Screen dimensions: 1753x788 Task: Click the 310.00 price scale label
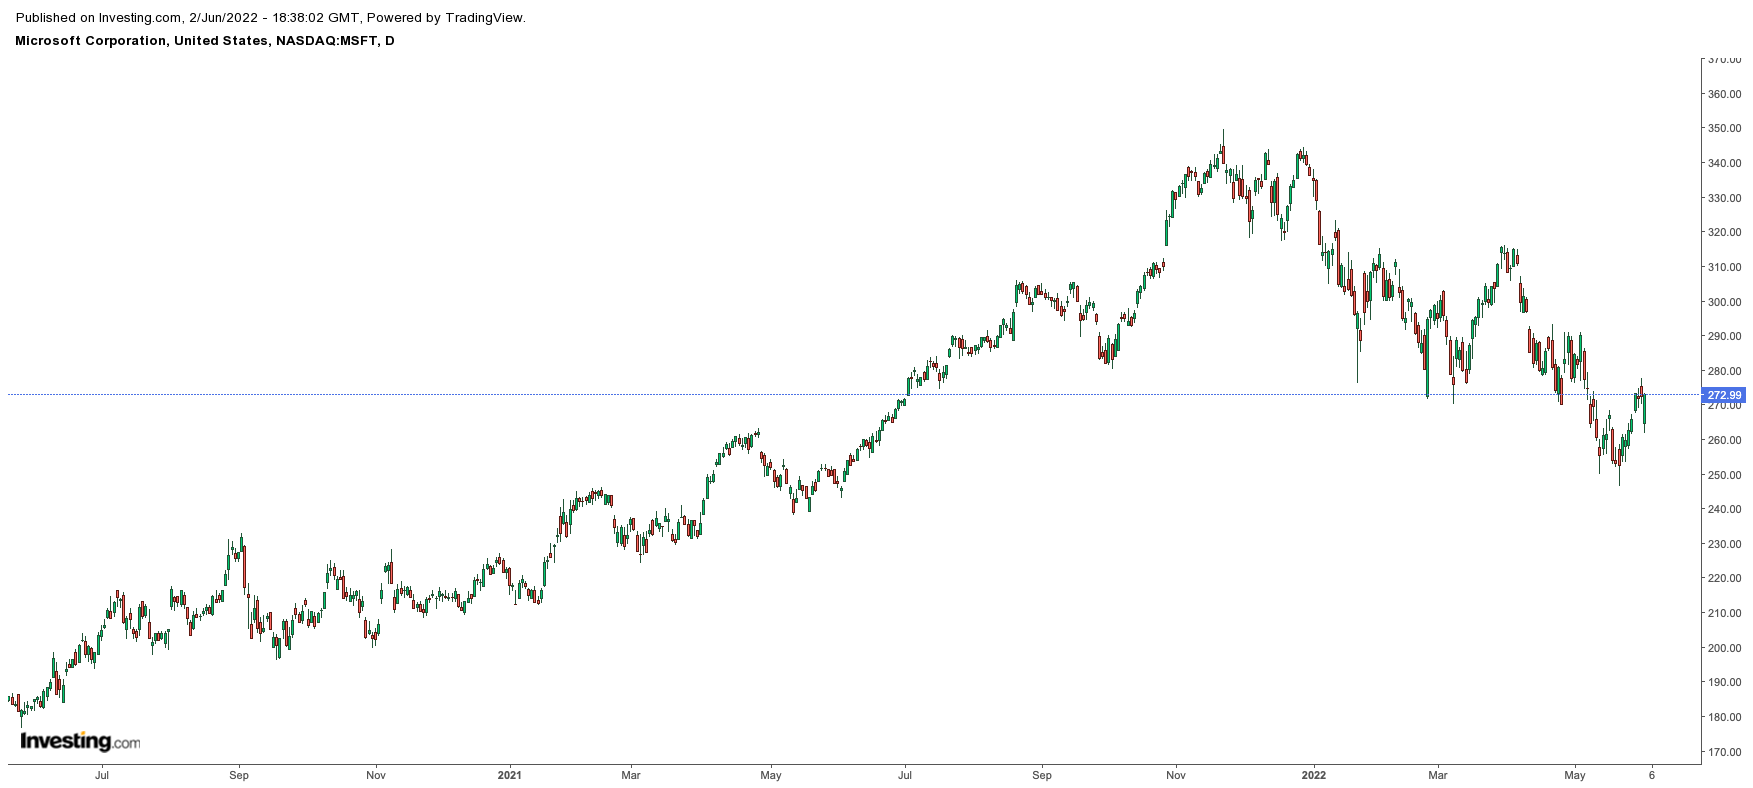1725,267
